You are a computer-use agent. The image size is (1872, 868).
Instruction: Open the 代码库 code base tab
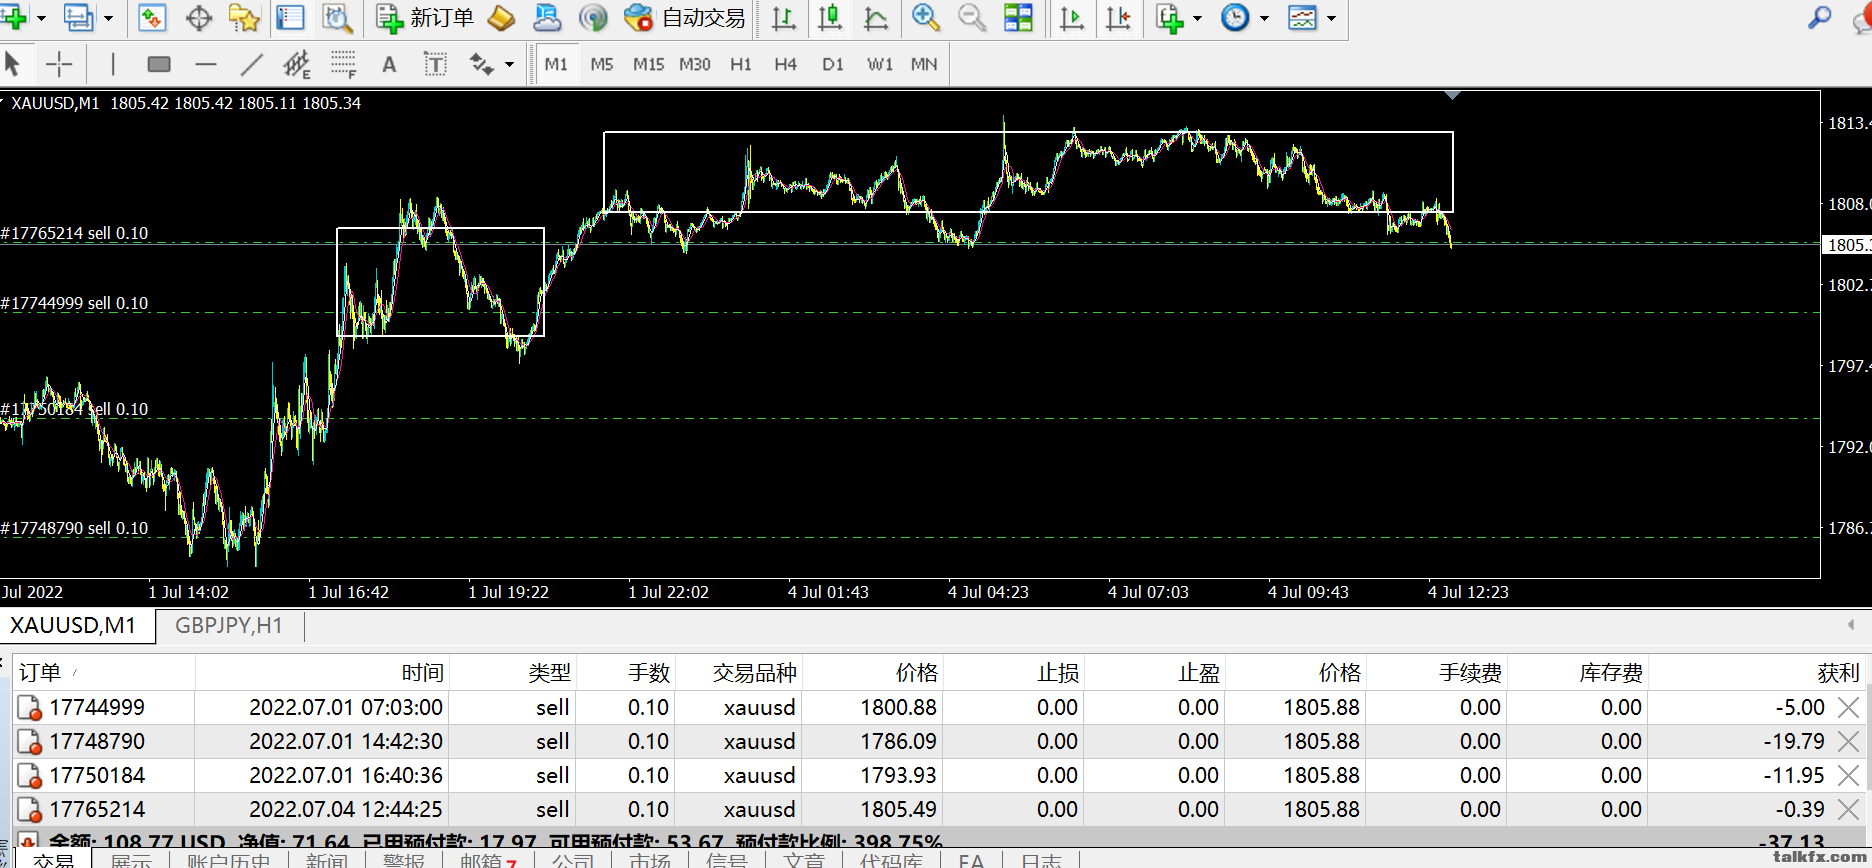click(891, 860)
